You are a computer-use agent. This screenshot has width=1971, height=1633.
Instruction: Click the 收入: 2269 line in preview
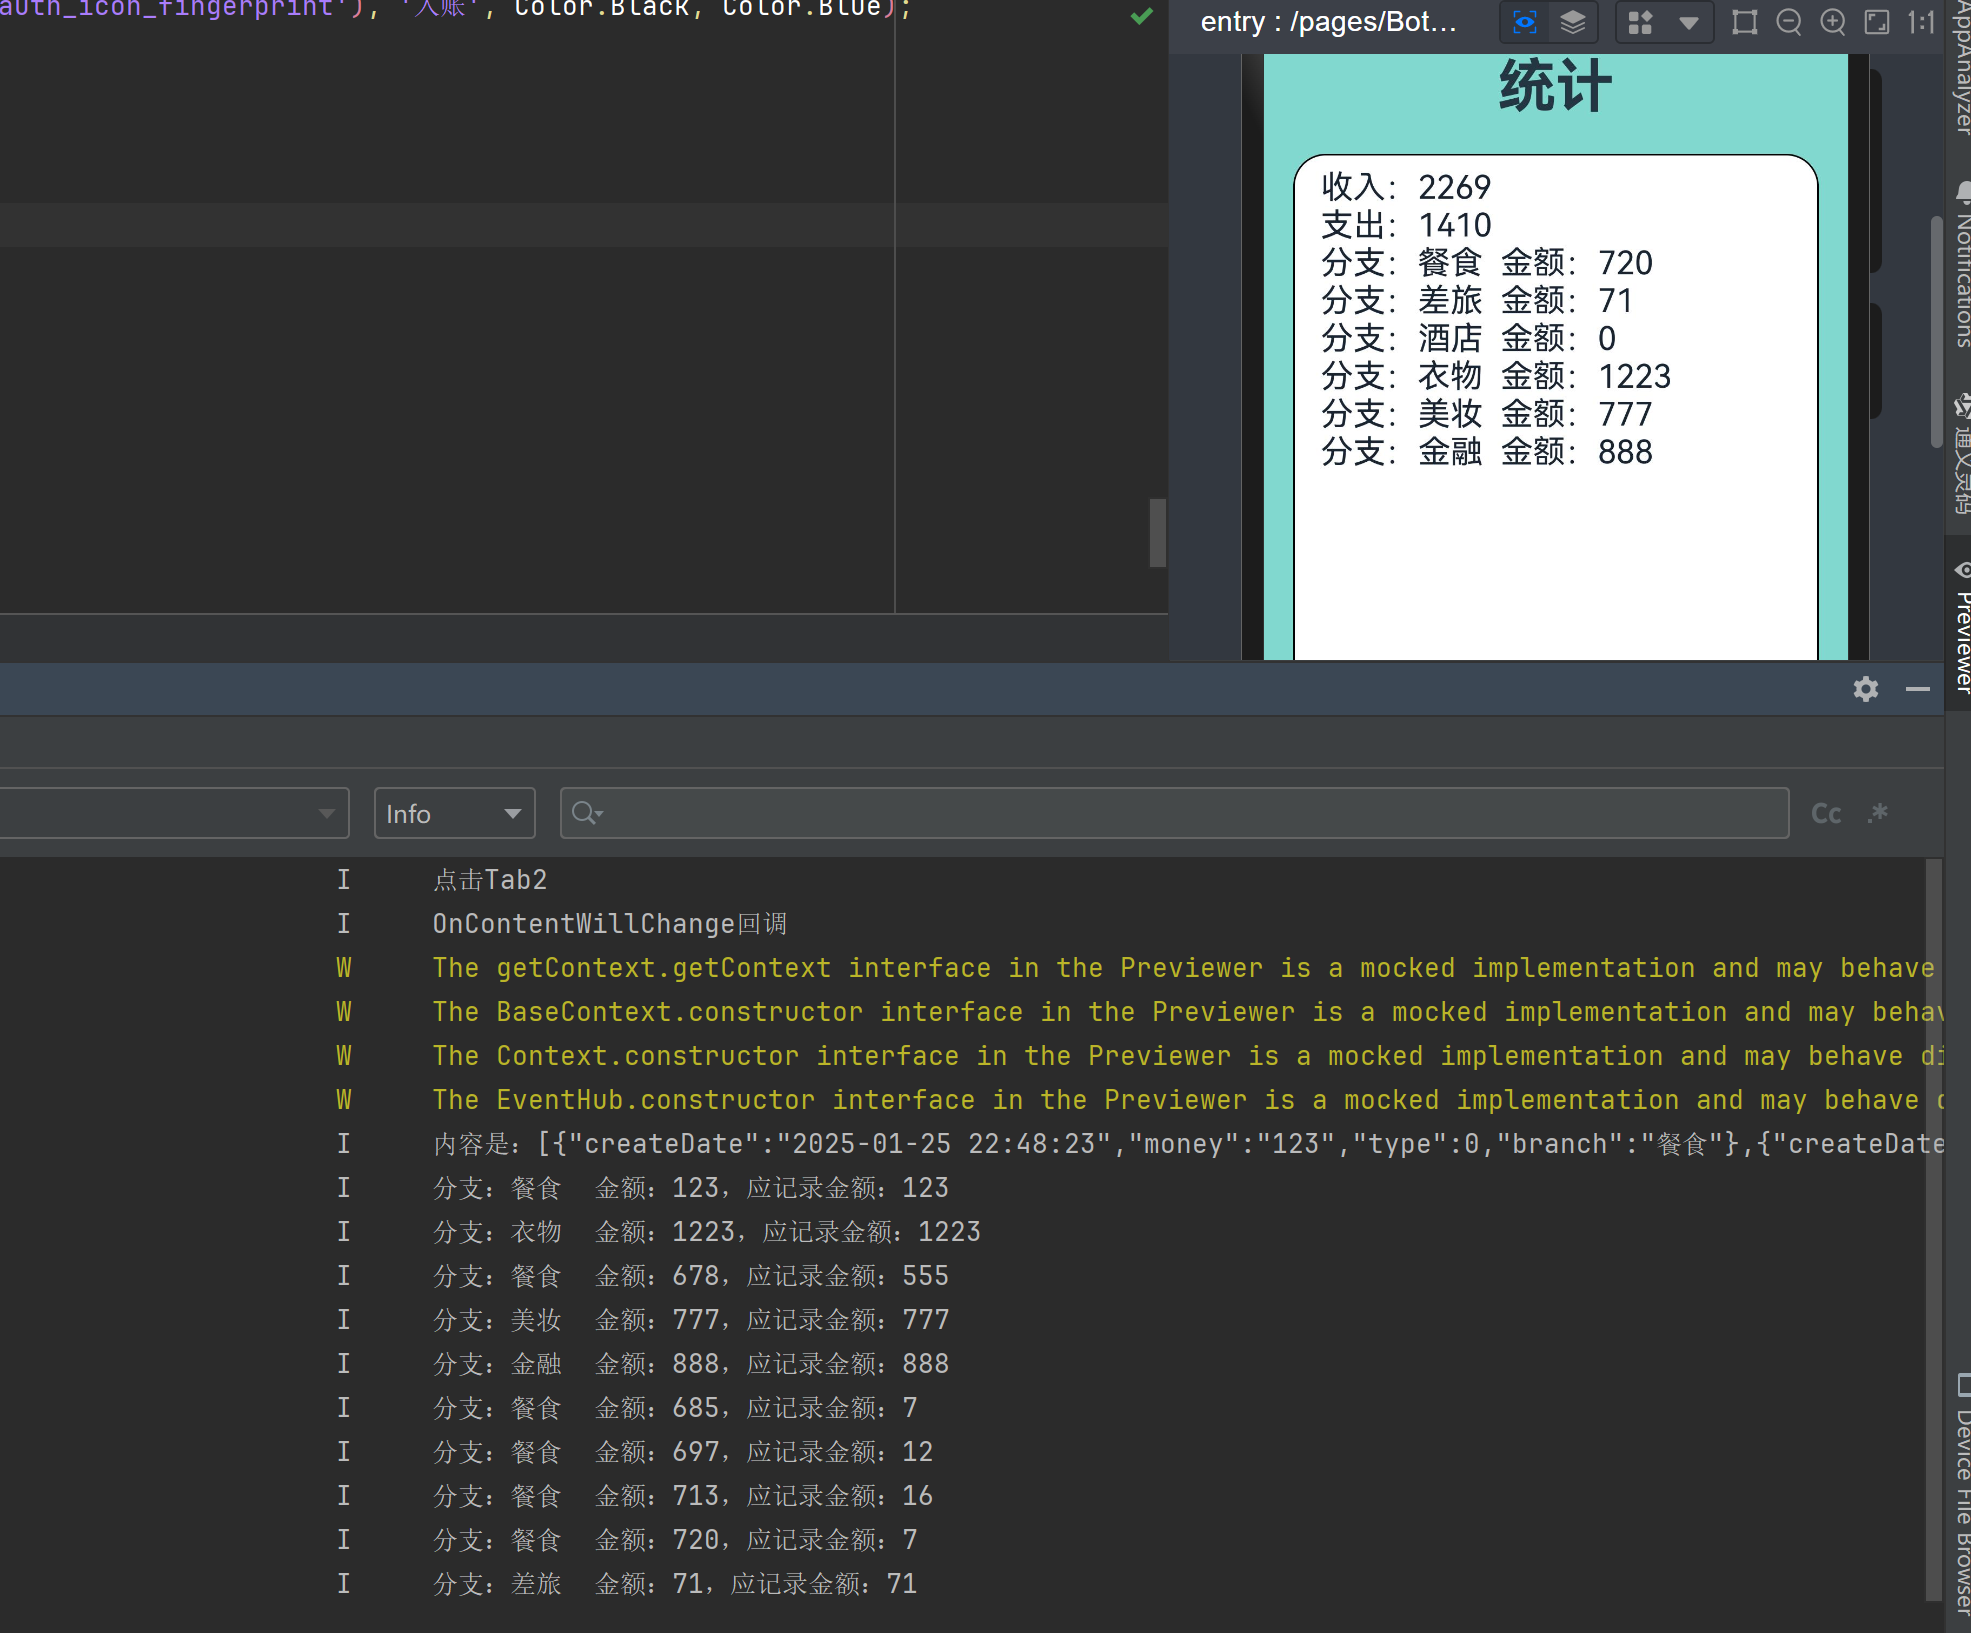point(1406,187)
